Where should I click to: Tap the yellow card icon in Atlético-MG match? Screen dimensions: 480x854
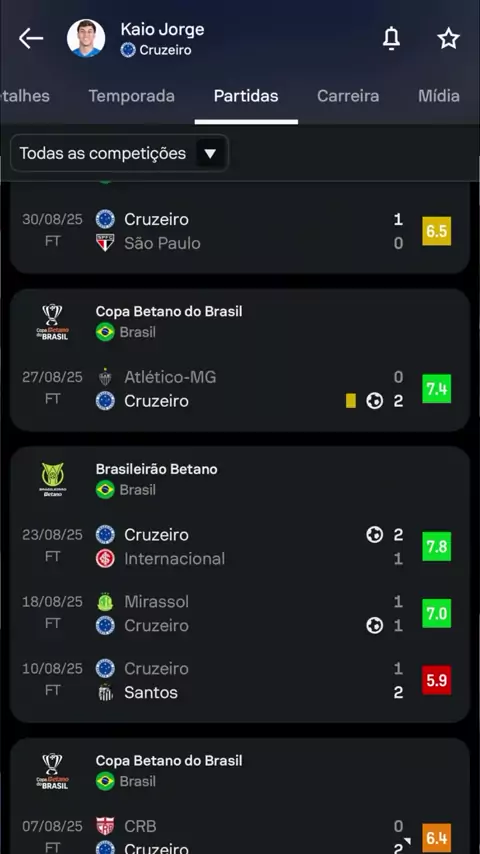tap(351, 401)
